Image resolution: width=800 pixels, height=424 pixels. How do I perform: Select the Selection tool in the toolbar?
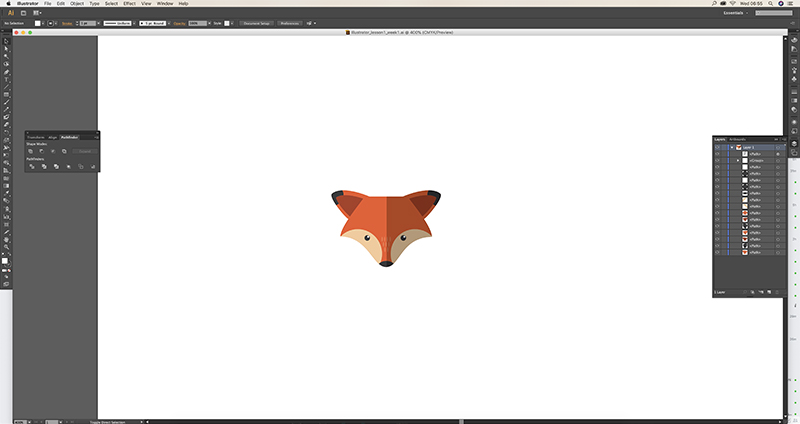pyautogui.click(x=6, y=43)
